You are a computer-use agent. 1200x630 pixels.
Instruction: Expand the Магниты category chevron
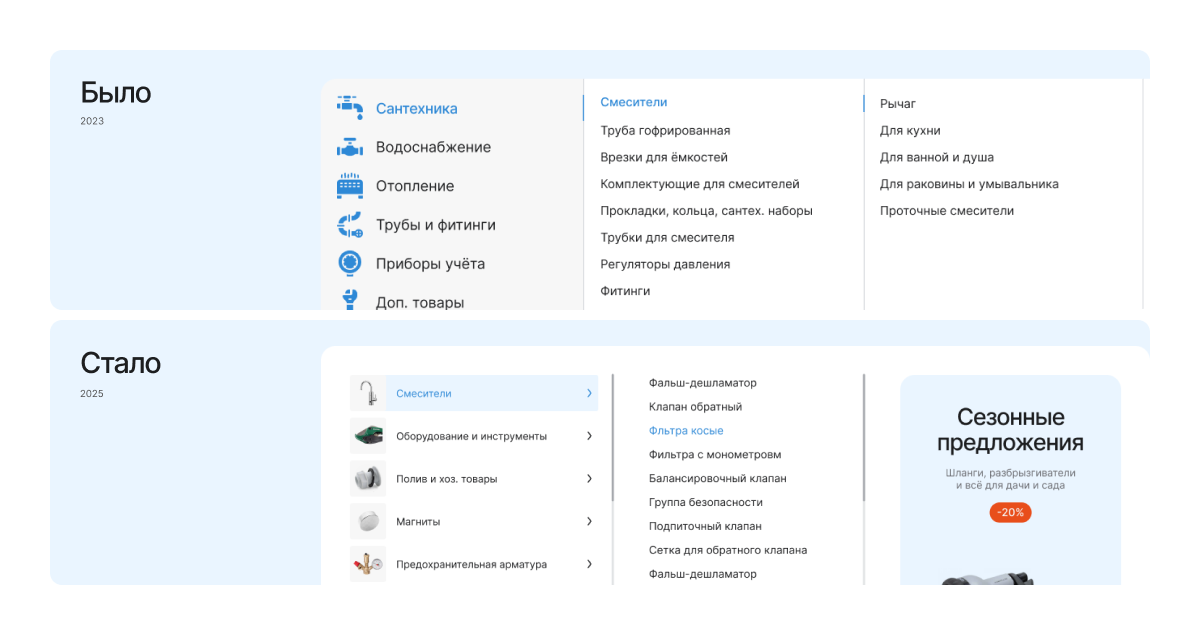coord(589,521)
